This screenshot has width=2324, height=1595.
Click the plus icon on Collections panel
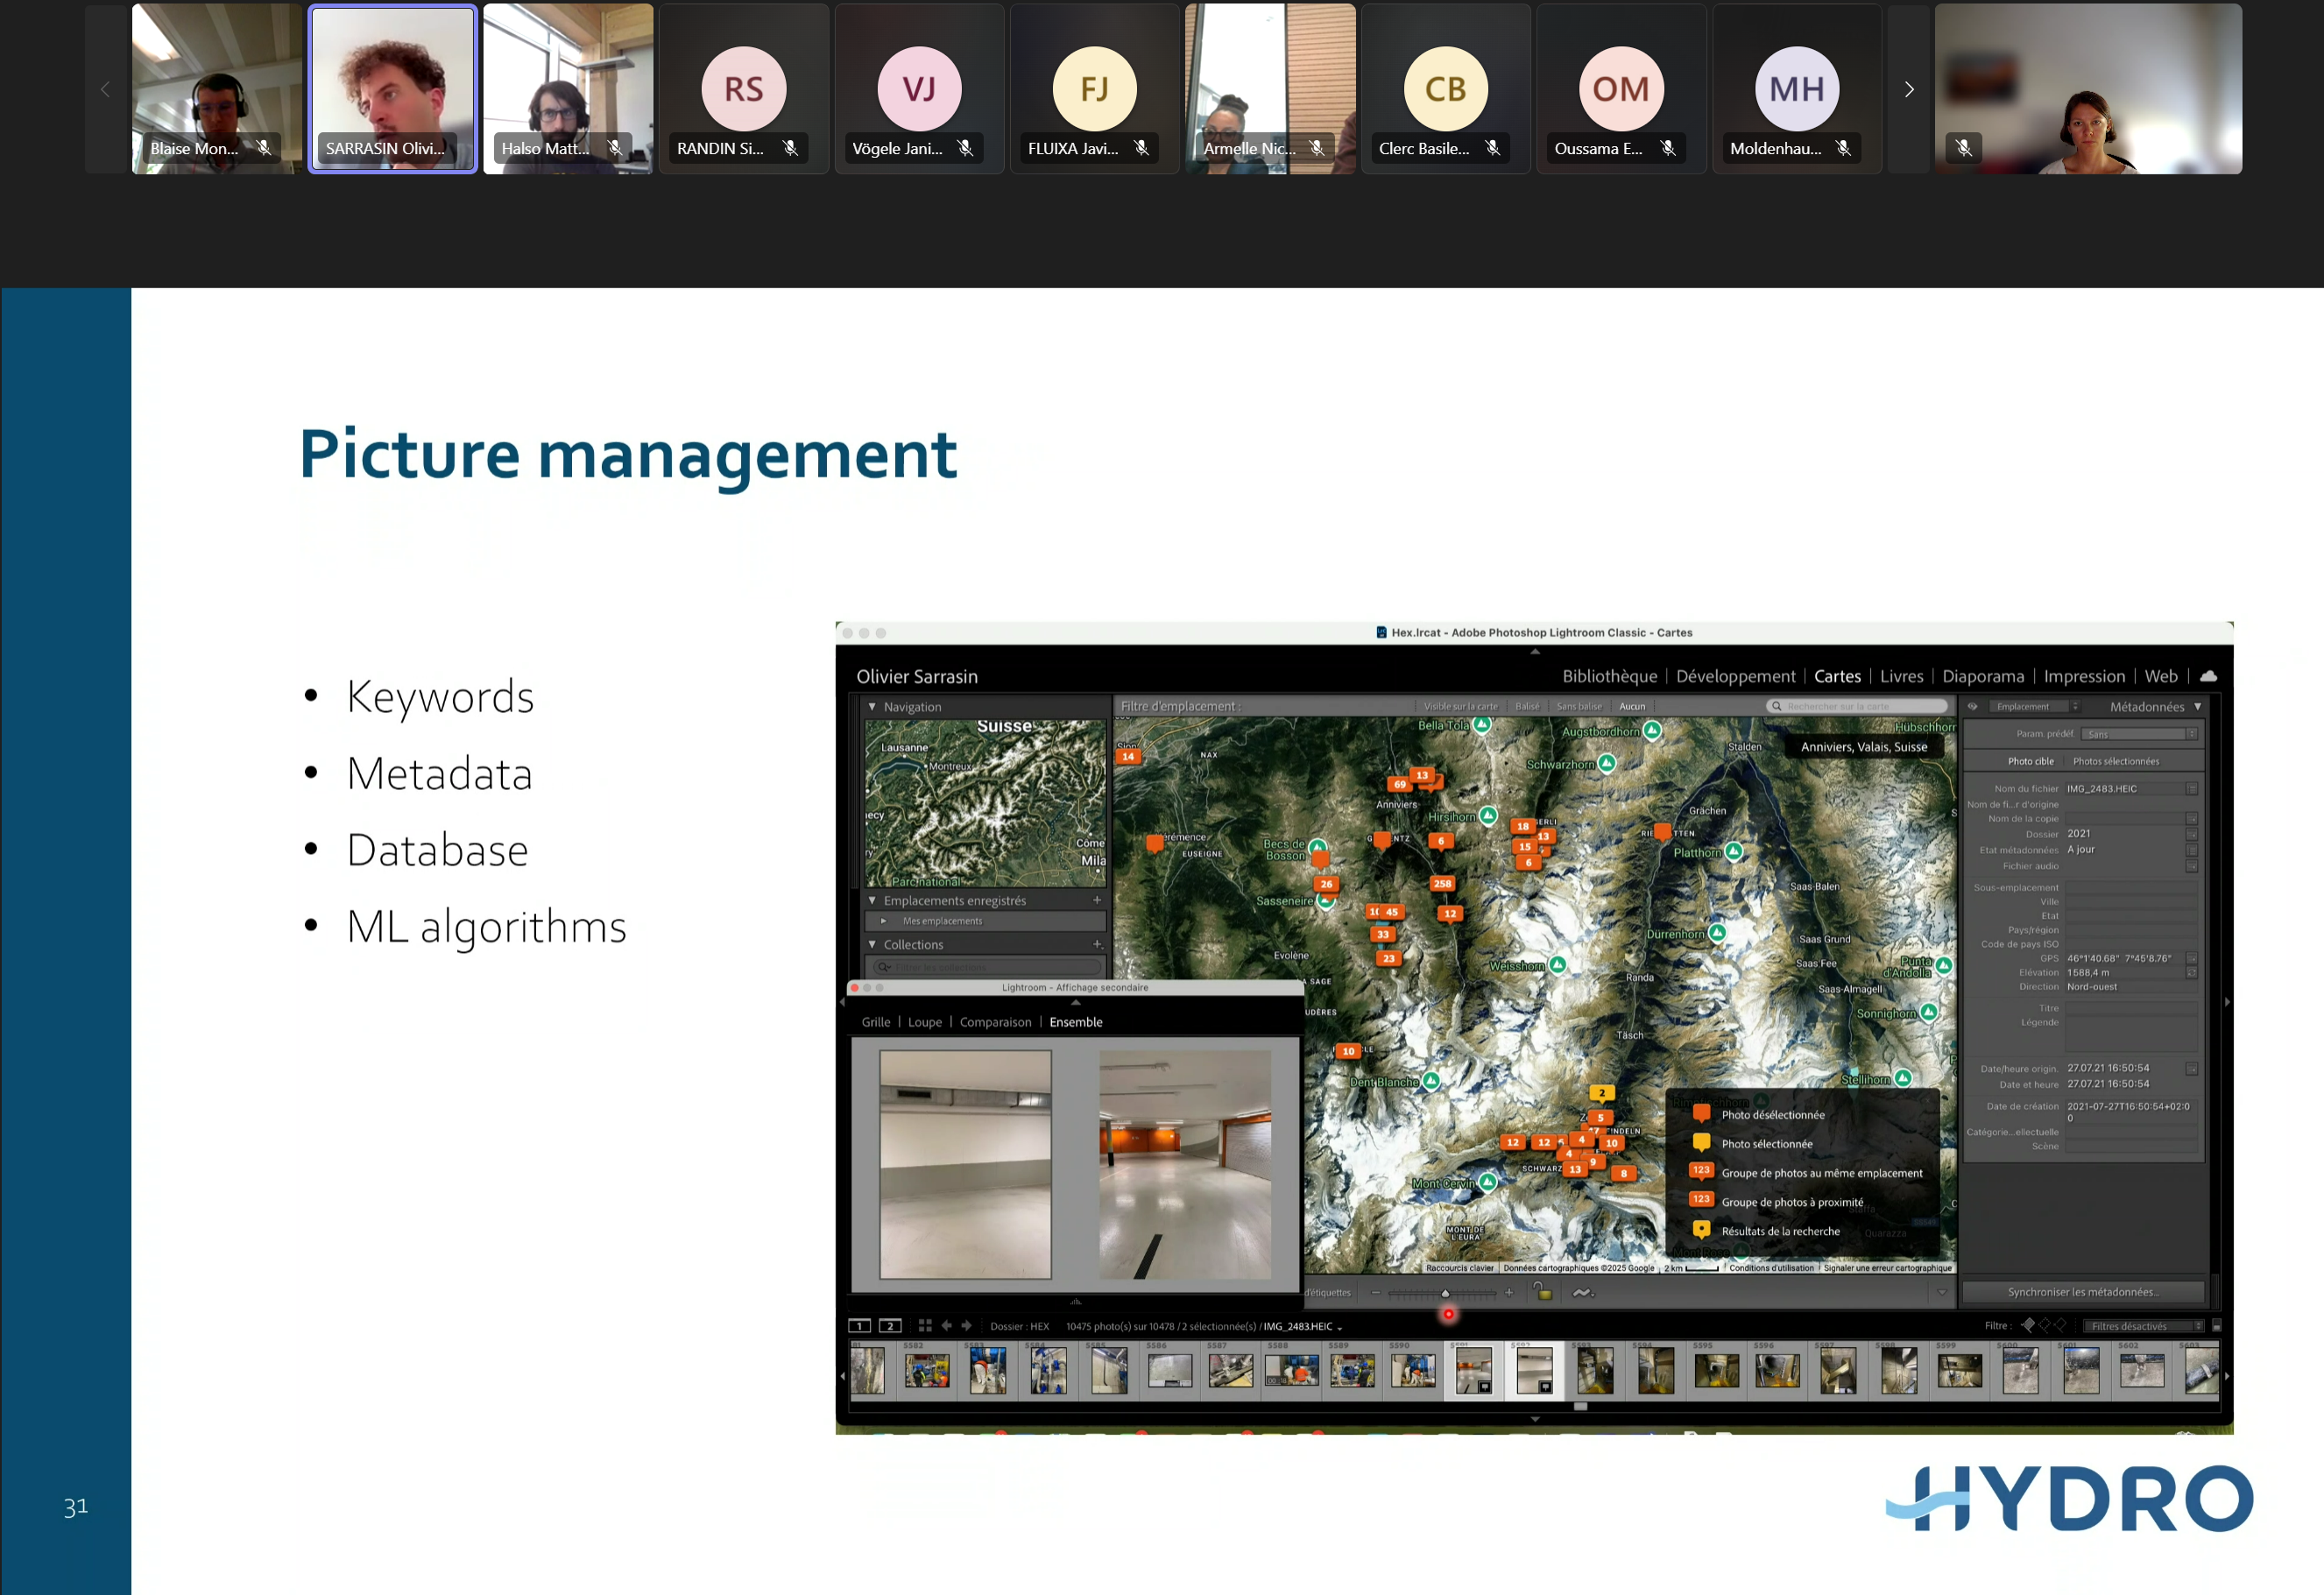[1097, 944]
